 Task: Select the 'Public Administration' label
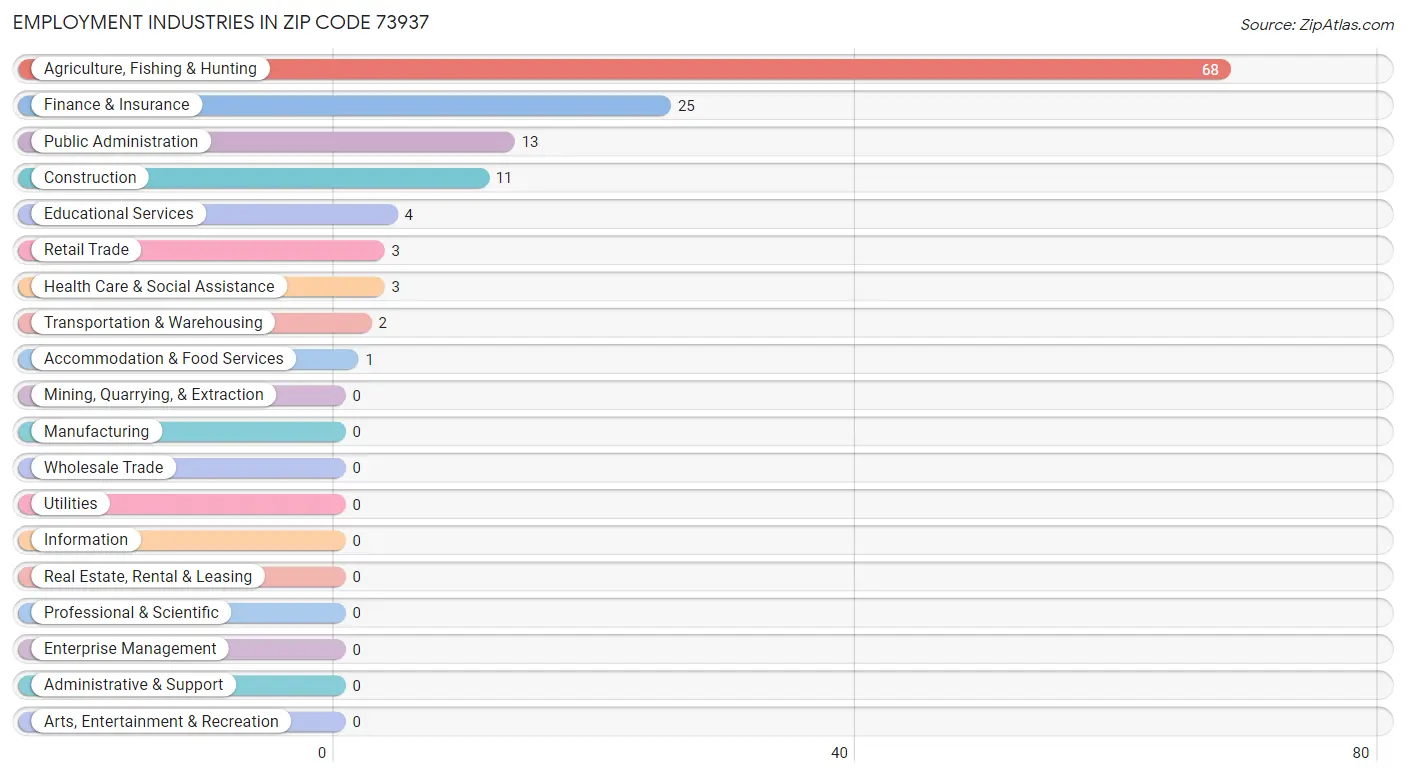pos(121,142)
